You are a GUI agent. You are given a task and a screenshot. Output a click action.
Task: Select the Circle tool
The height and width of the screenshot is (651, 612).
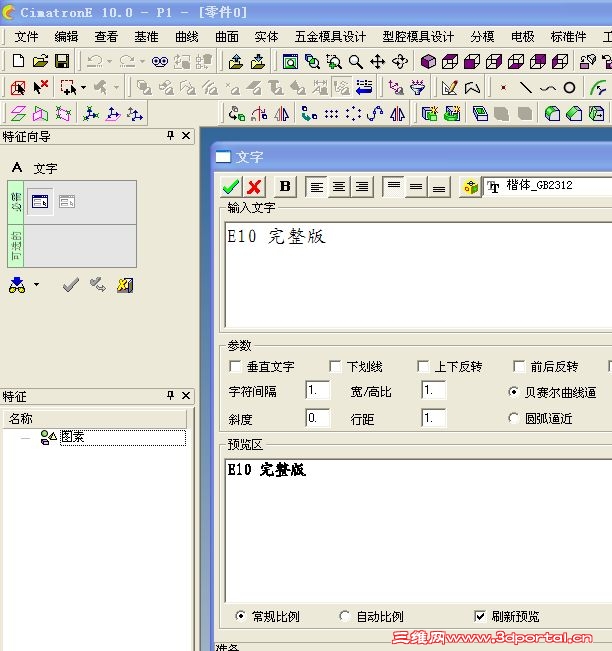570,88
